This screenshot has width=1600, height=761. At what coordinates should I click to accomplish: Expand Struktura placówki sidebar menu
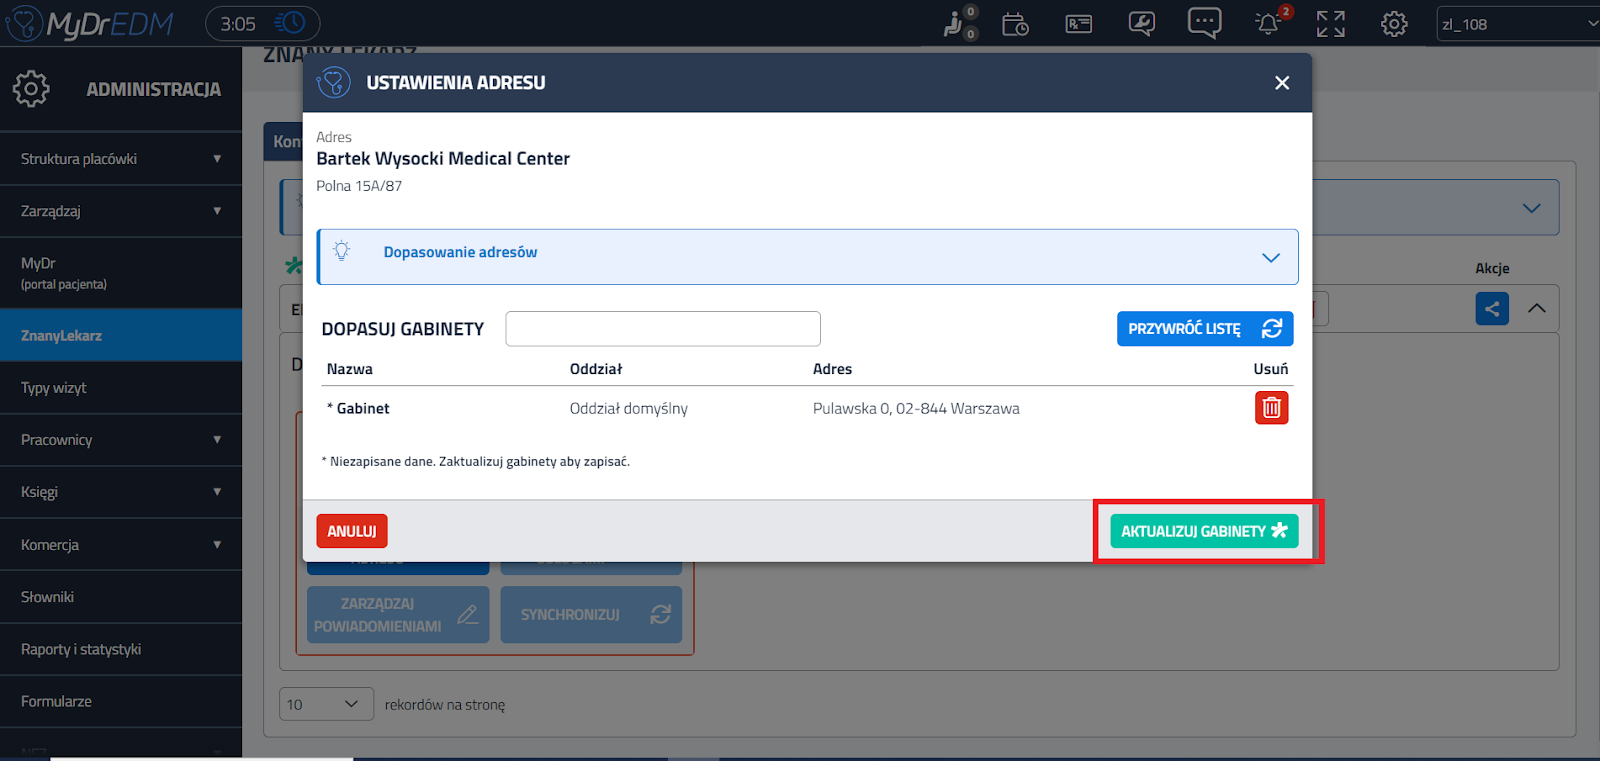click(x=120, y=159)
